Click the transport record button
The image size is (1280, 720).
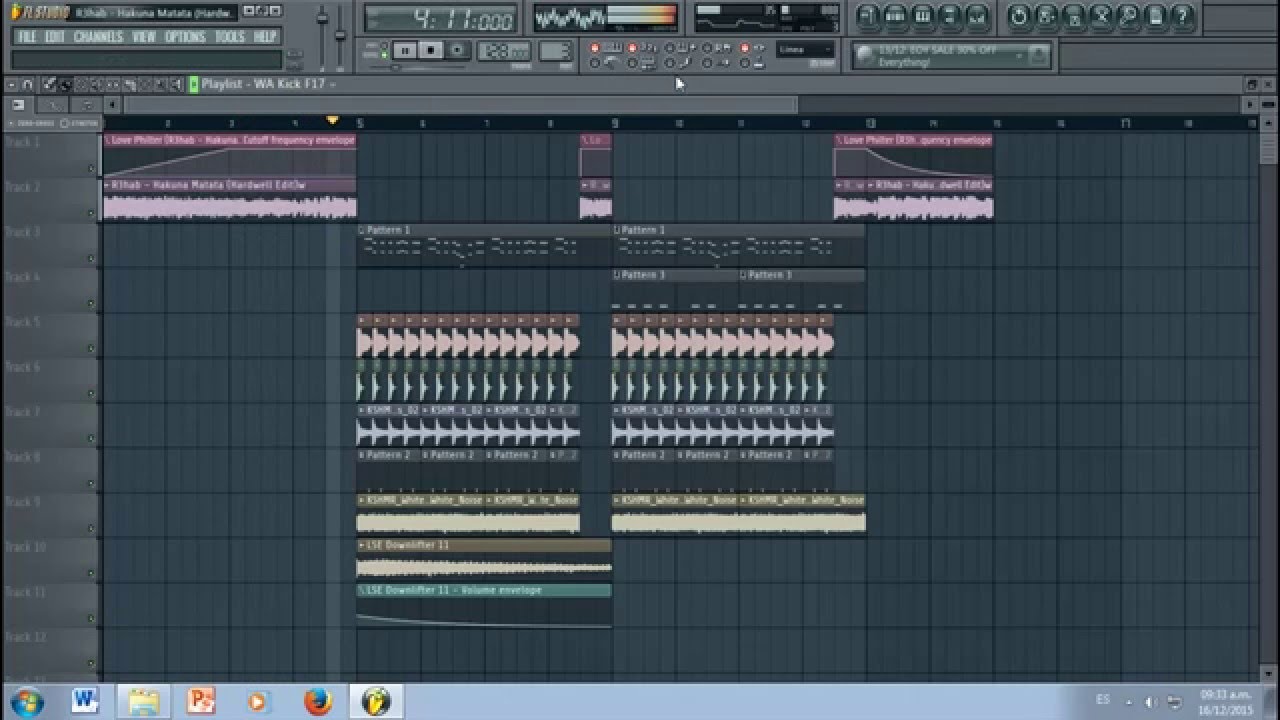click(x=457, y=50)
